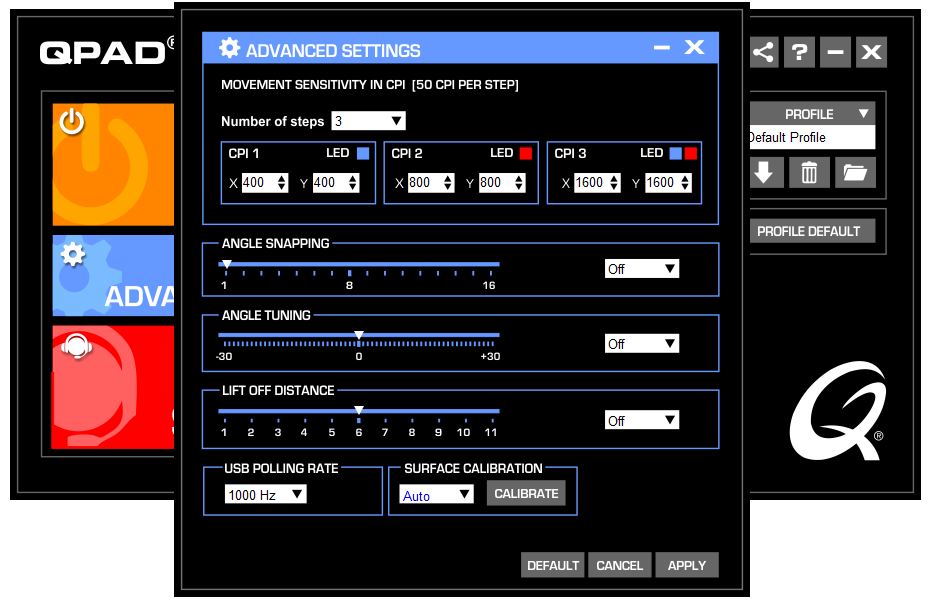Click the CPI 1 blue LED swatch
This screenshot has width=928, height=604.
point(363,153)
